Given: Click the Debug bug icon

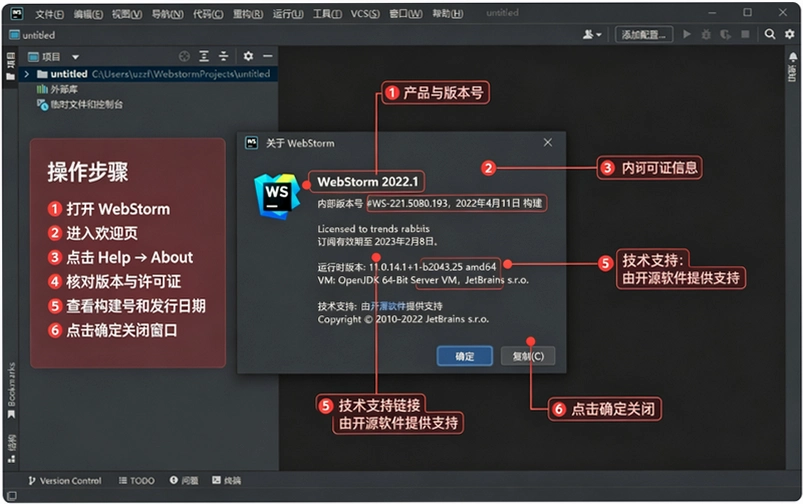Looking at the screenshot, I should click(706, 34).
